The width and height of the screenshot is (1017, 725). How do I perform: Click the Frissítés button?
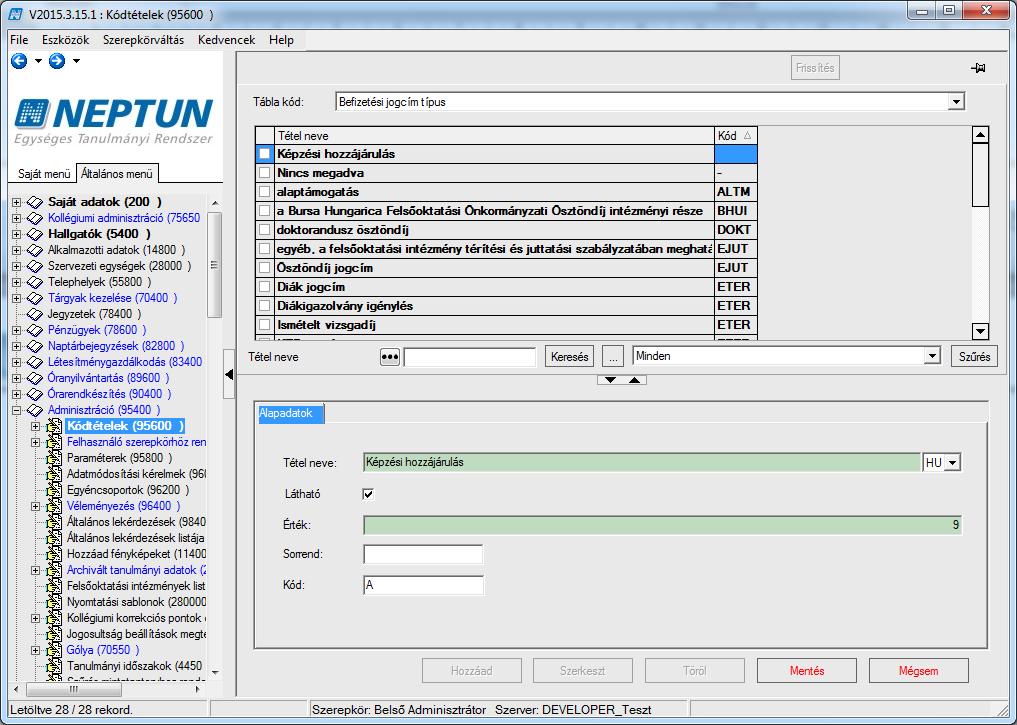[x=815, y=68]
